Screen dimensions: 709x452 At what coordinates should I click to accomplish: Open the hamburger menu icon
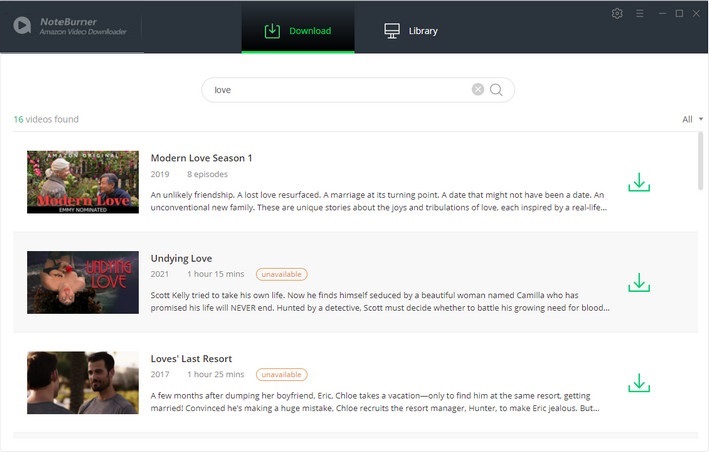click(x=639, y=14)
